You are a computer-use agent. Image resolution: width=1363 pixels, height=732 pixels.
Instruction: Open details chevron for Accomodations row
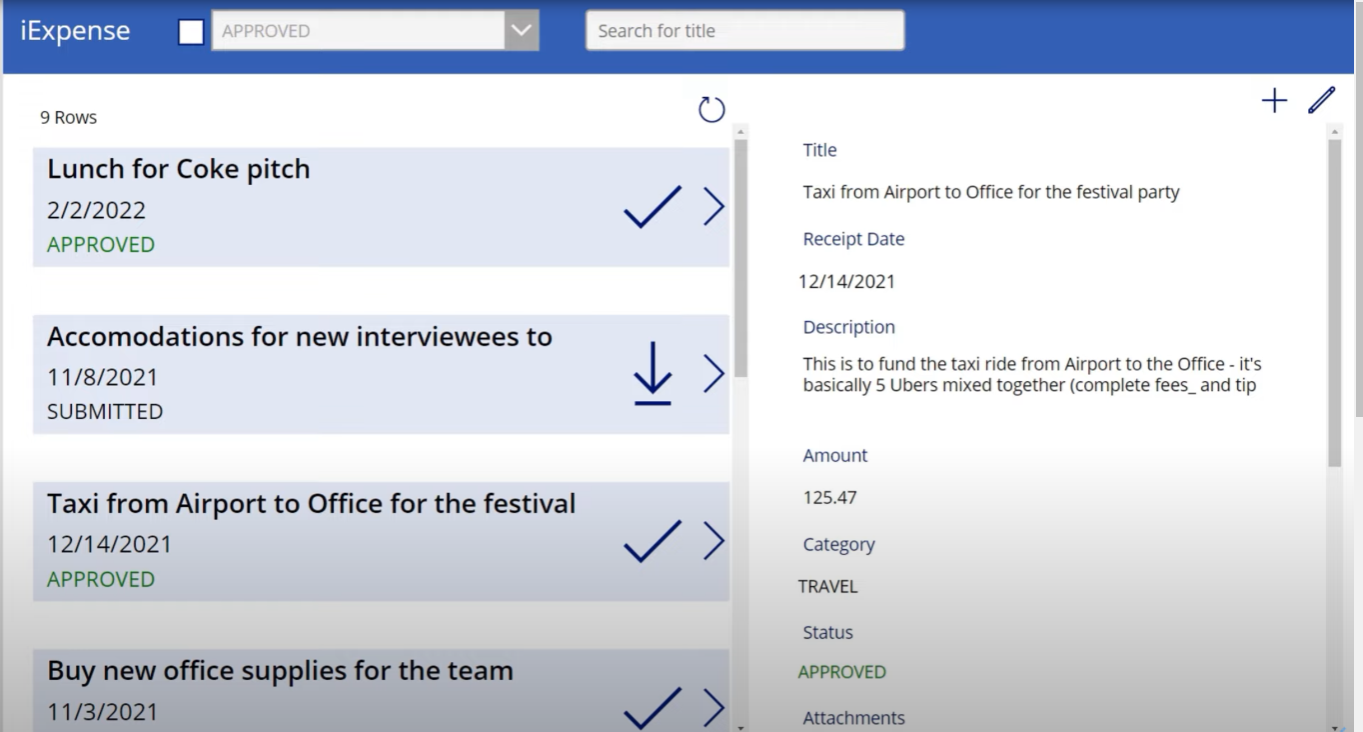(x=713, y=373)
